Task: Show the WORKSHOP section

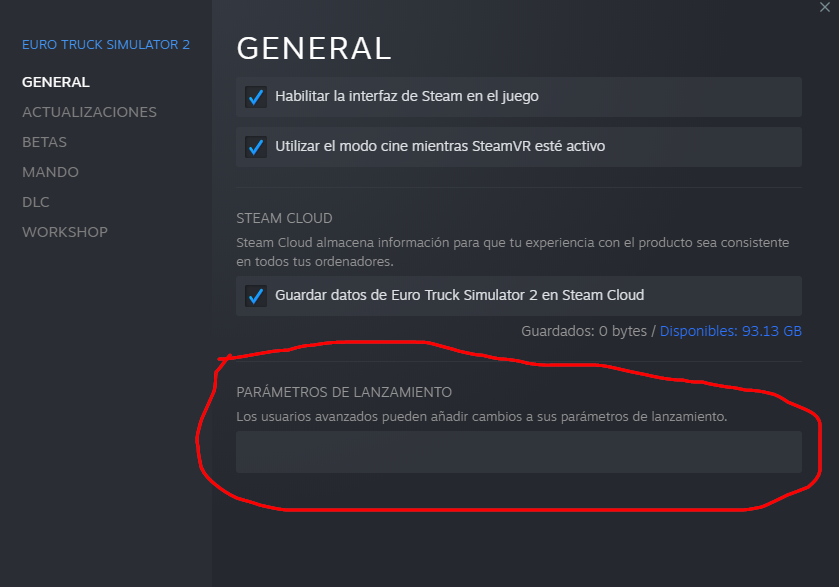Action: [65, 232]
